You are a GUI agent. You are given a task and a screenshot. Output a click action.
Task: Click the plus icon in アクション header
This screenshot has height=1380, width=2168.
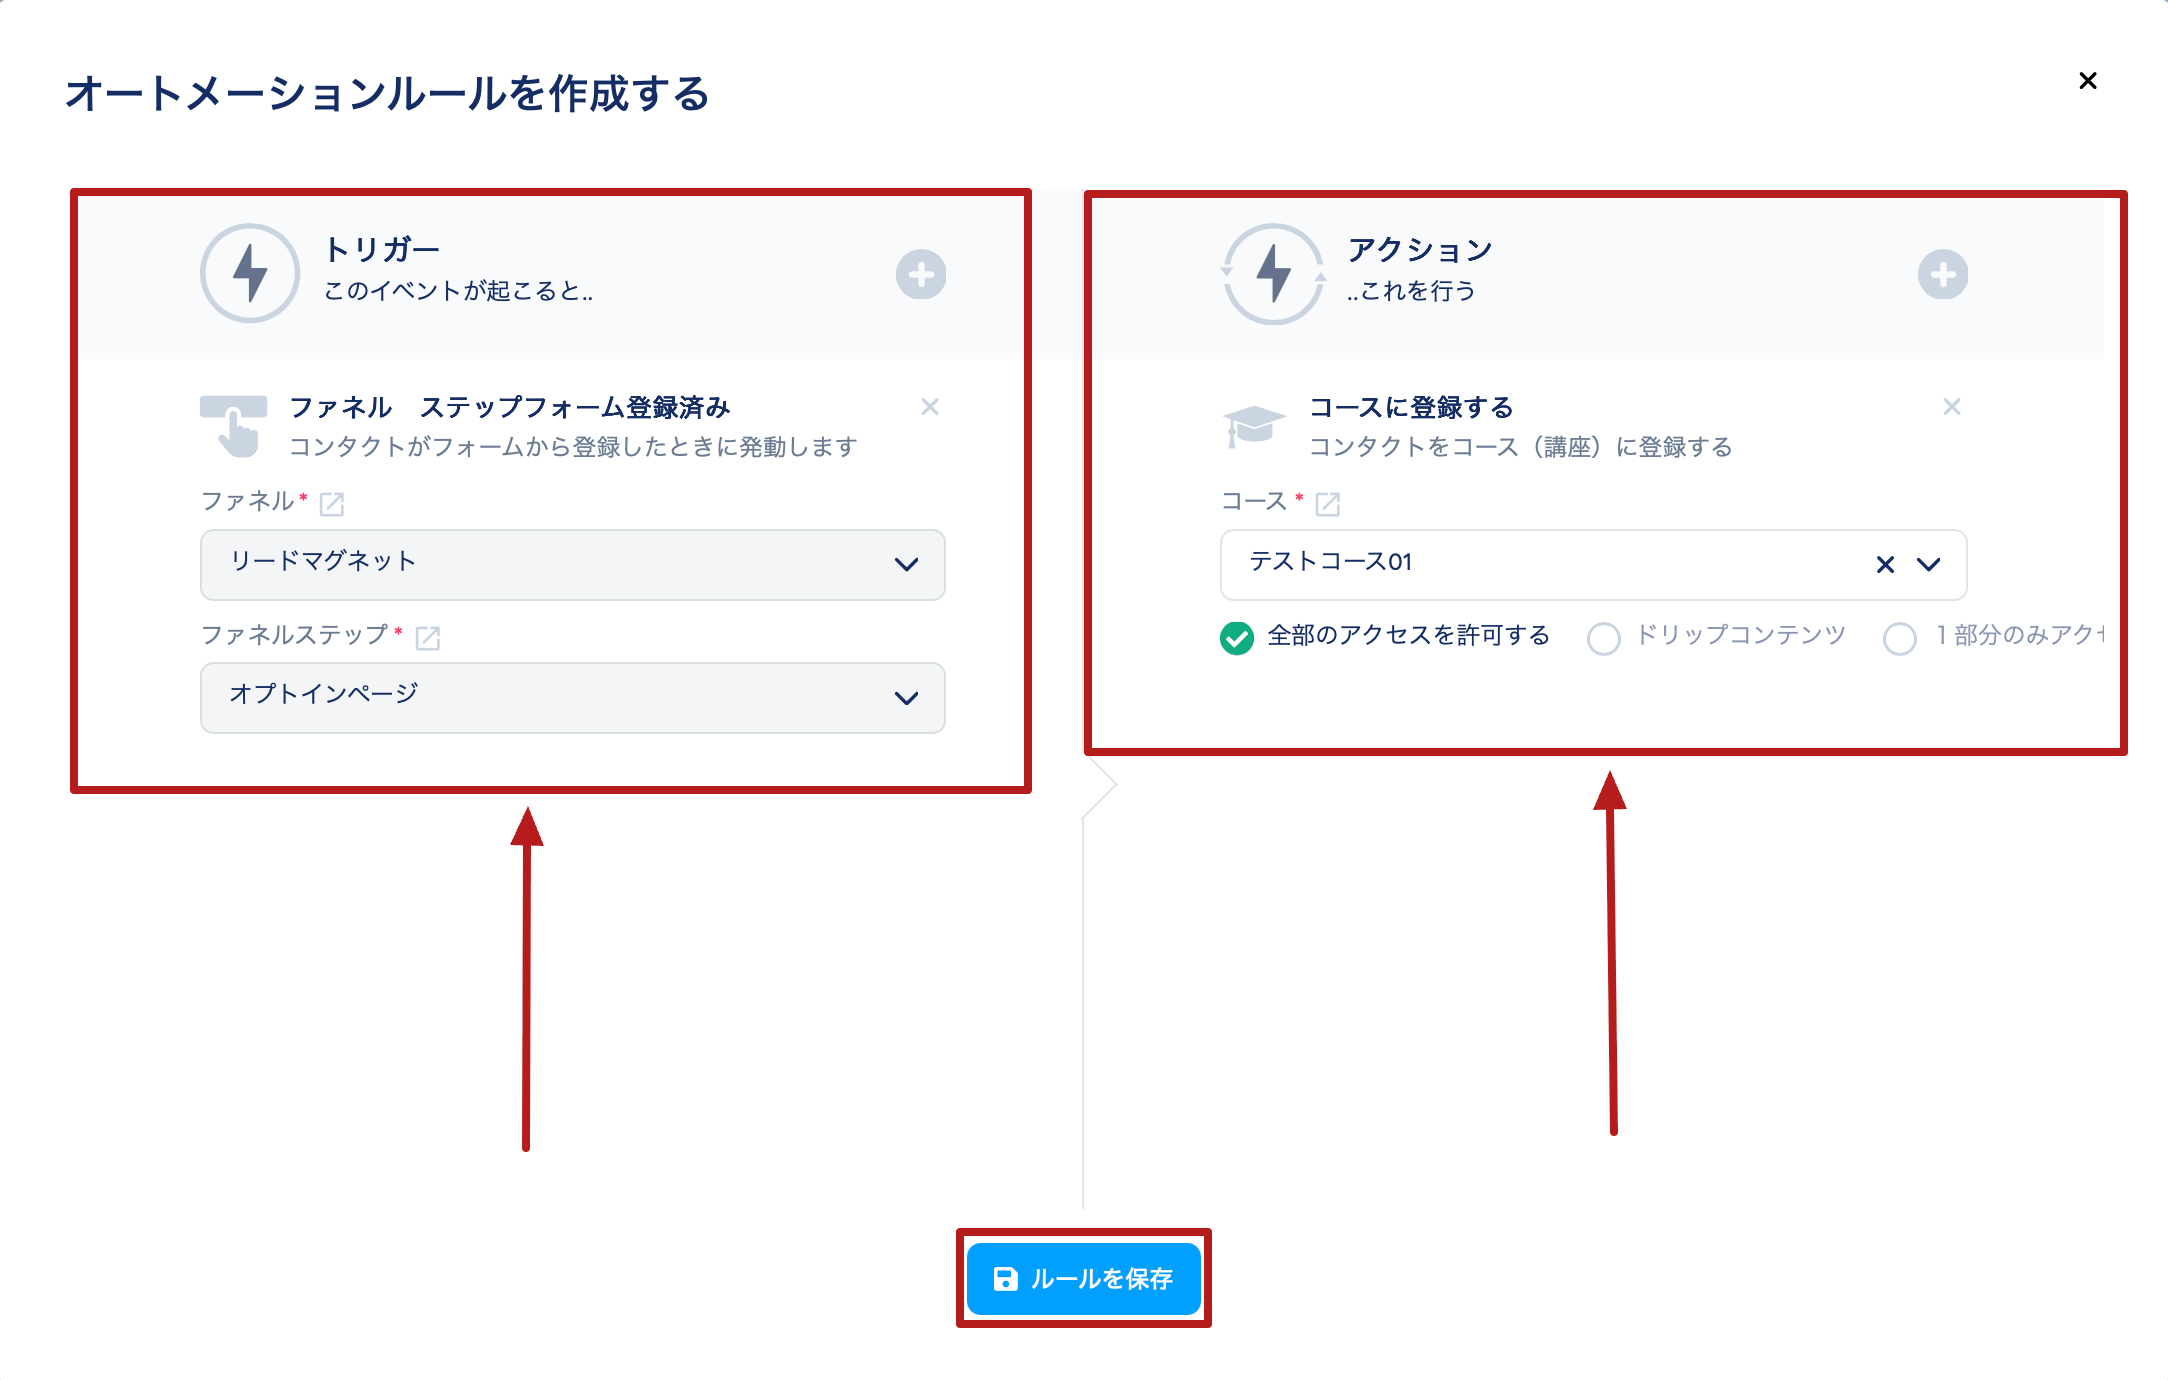point(1942,274)
